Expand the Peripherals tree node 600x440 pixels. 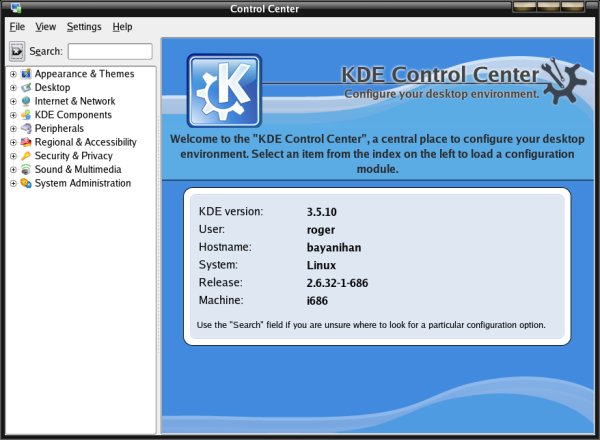coord(13,129)
